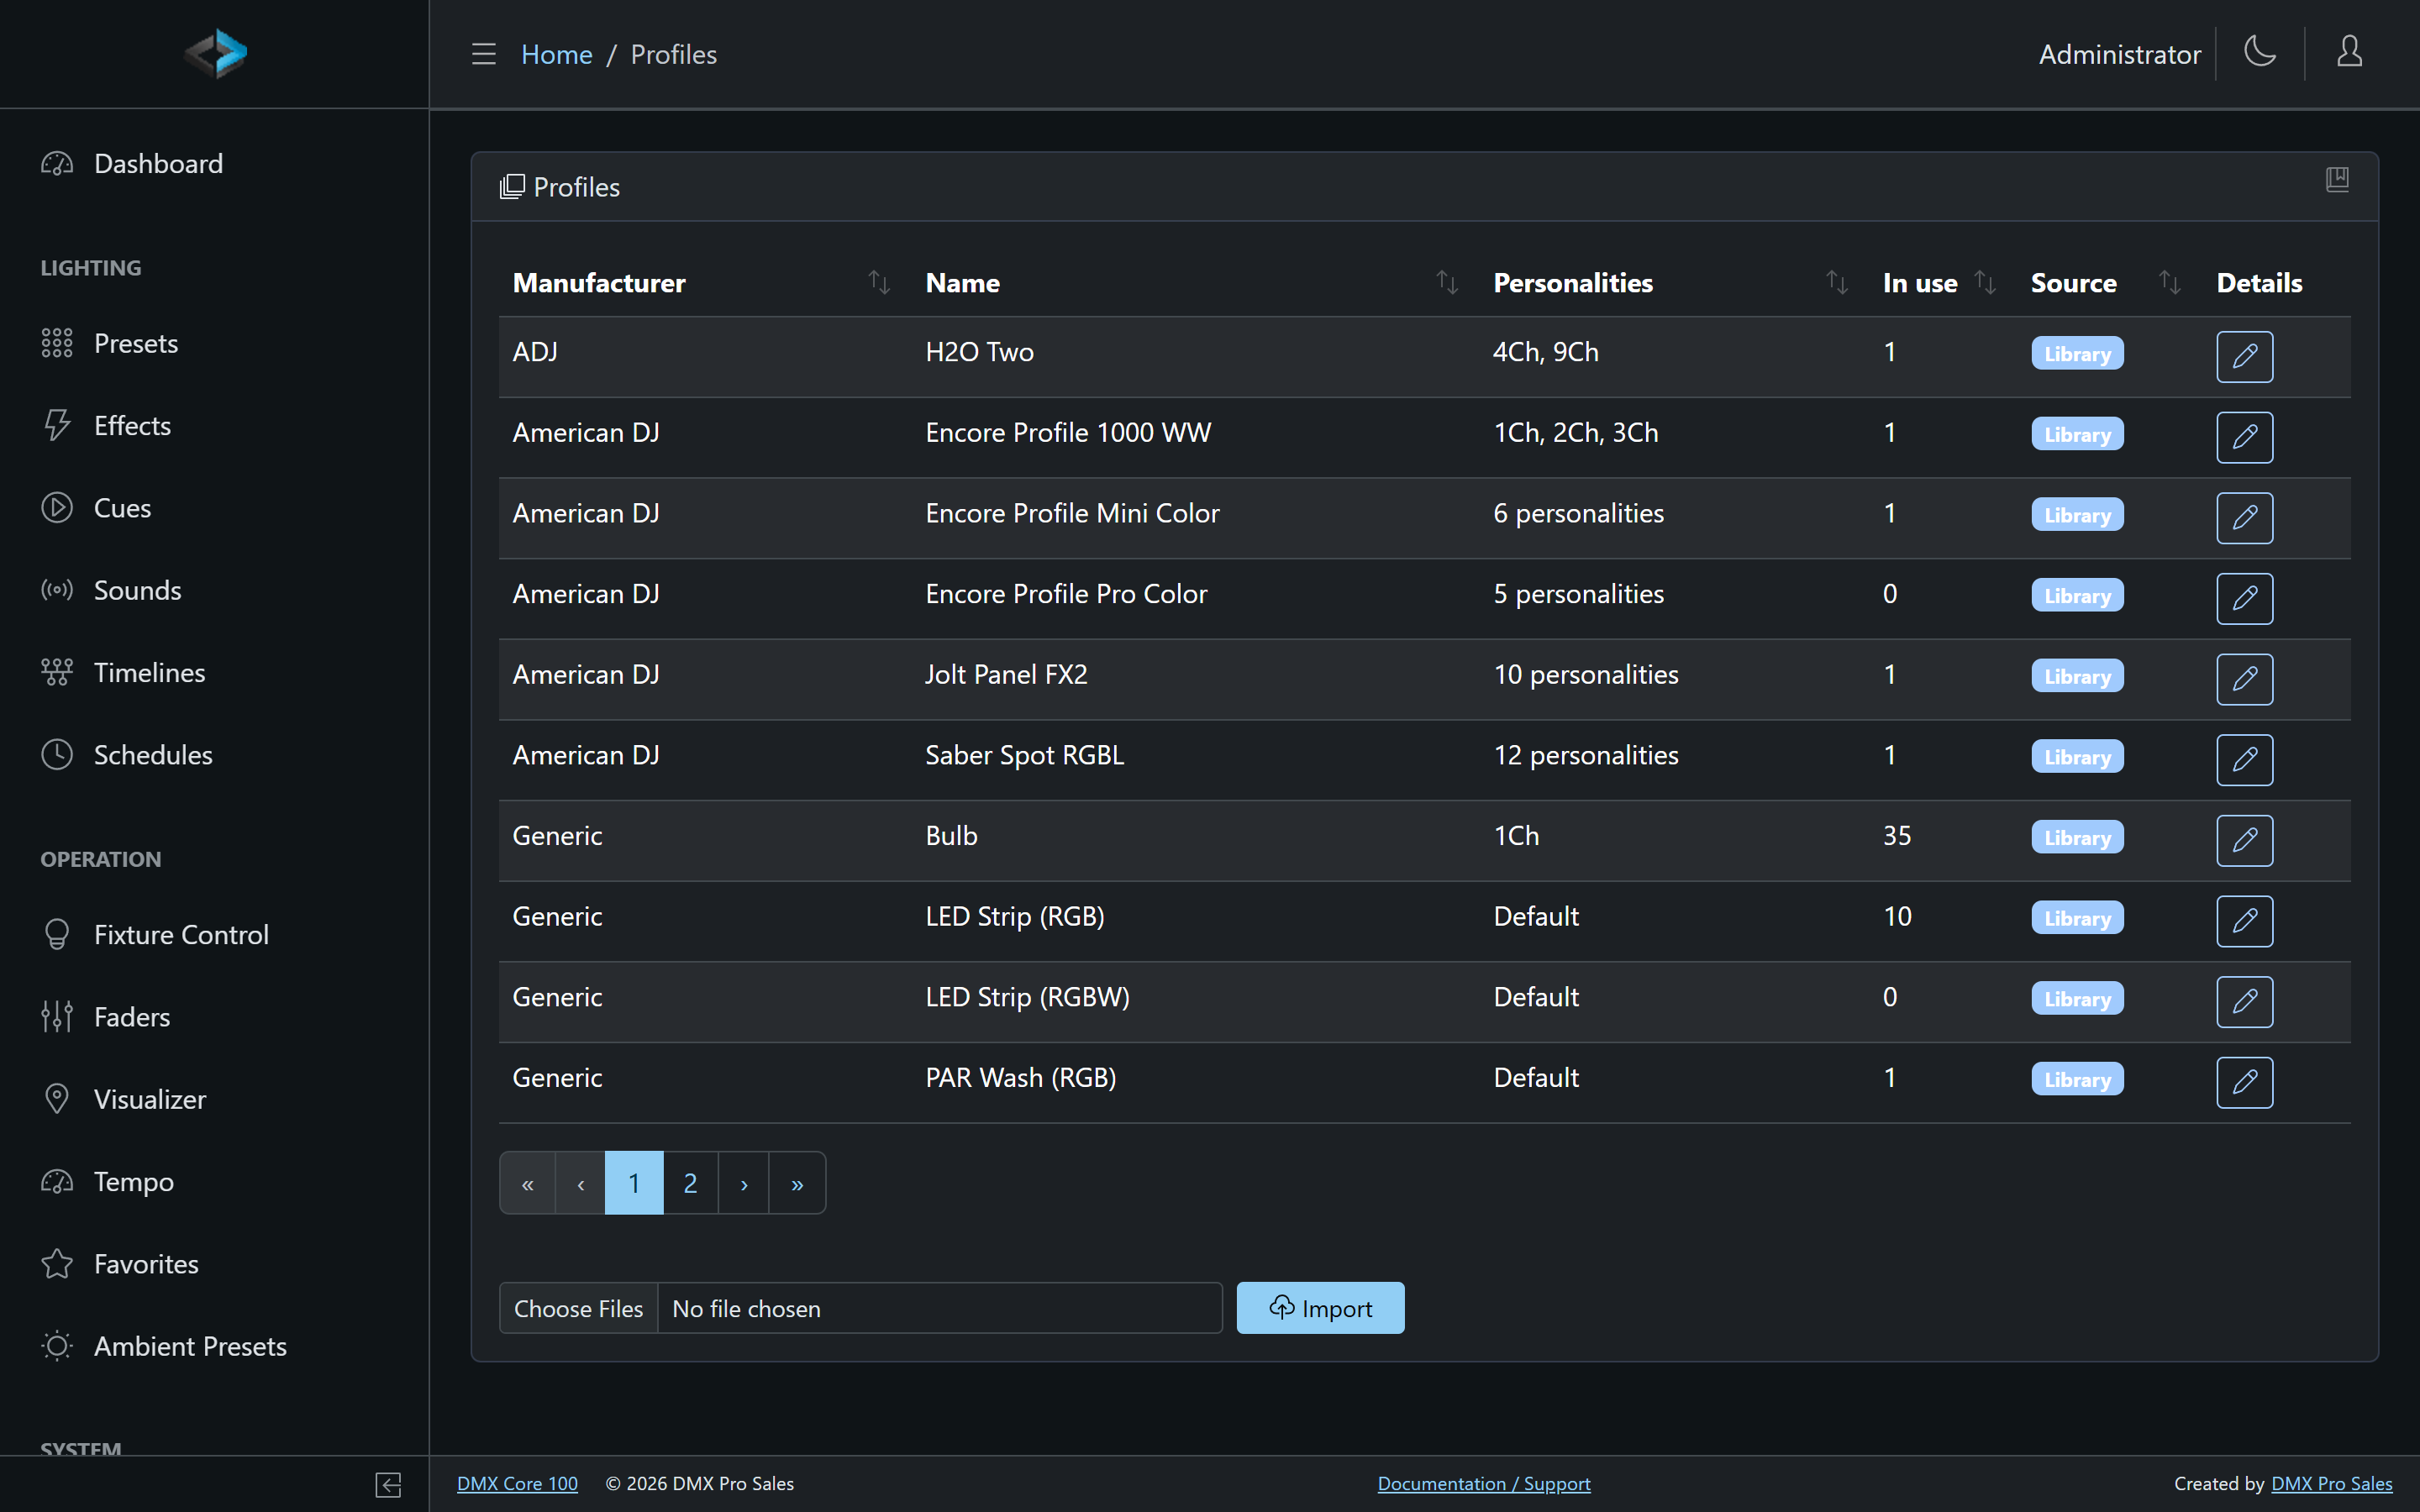Click the '35' in-use value
This screenshot has height=1512, width=2420.
point(1897,836)
